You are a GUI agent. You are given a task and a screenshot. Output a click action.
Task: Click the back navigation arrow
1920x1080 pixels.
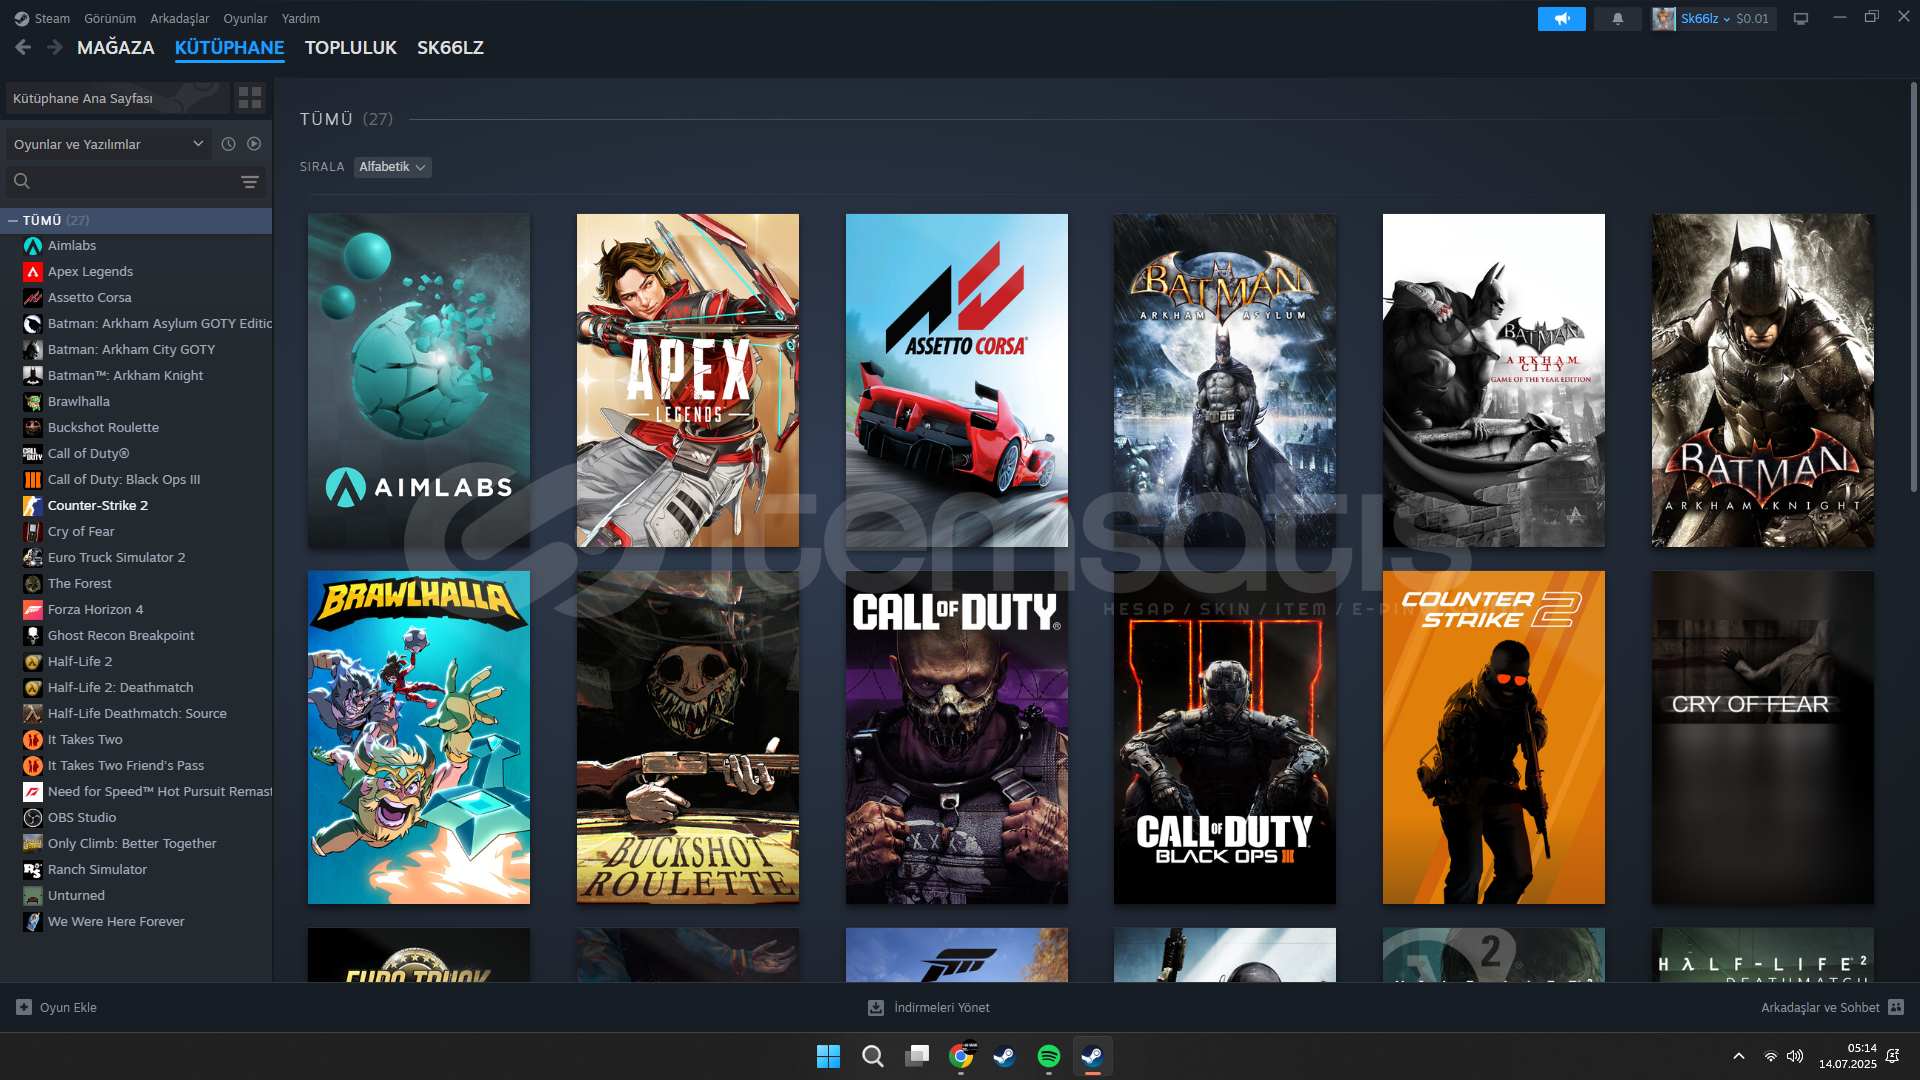point(23,47)
